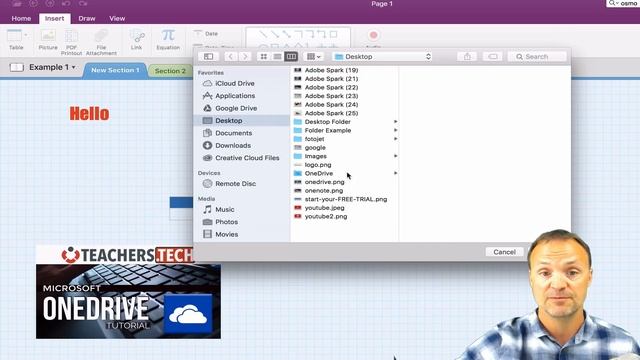Select Remote Disc under Devices
This screenshot has width=640, height=360.
(242, 184)
